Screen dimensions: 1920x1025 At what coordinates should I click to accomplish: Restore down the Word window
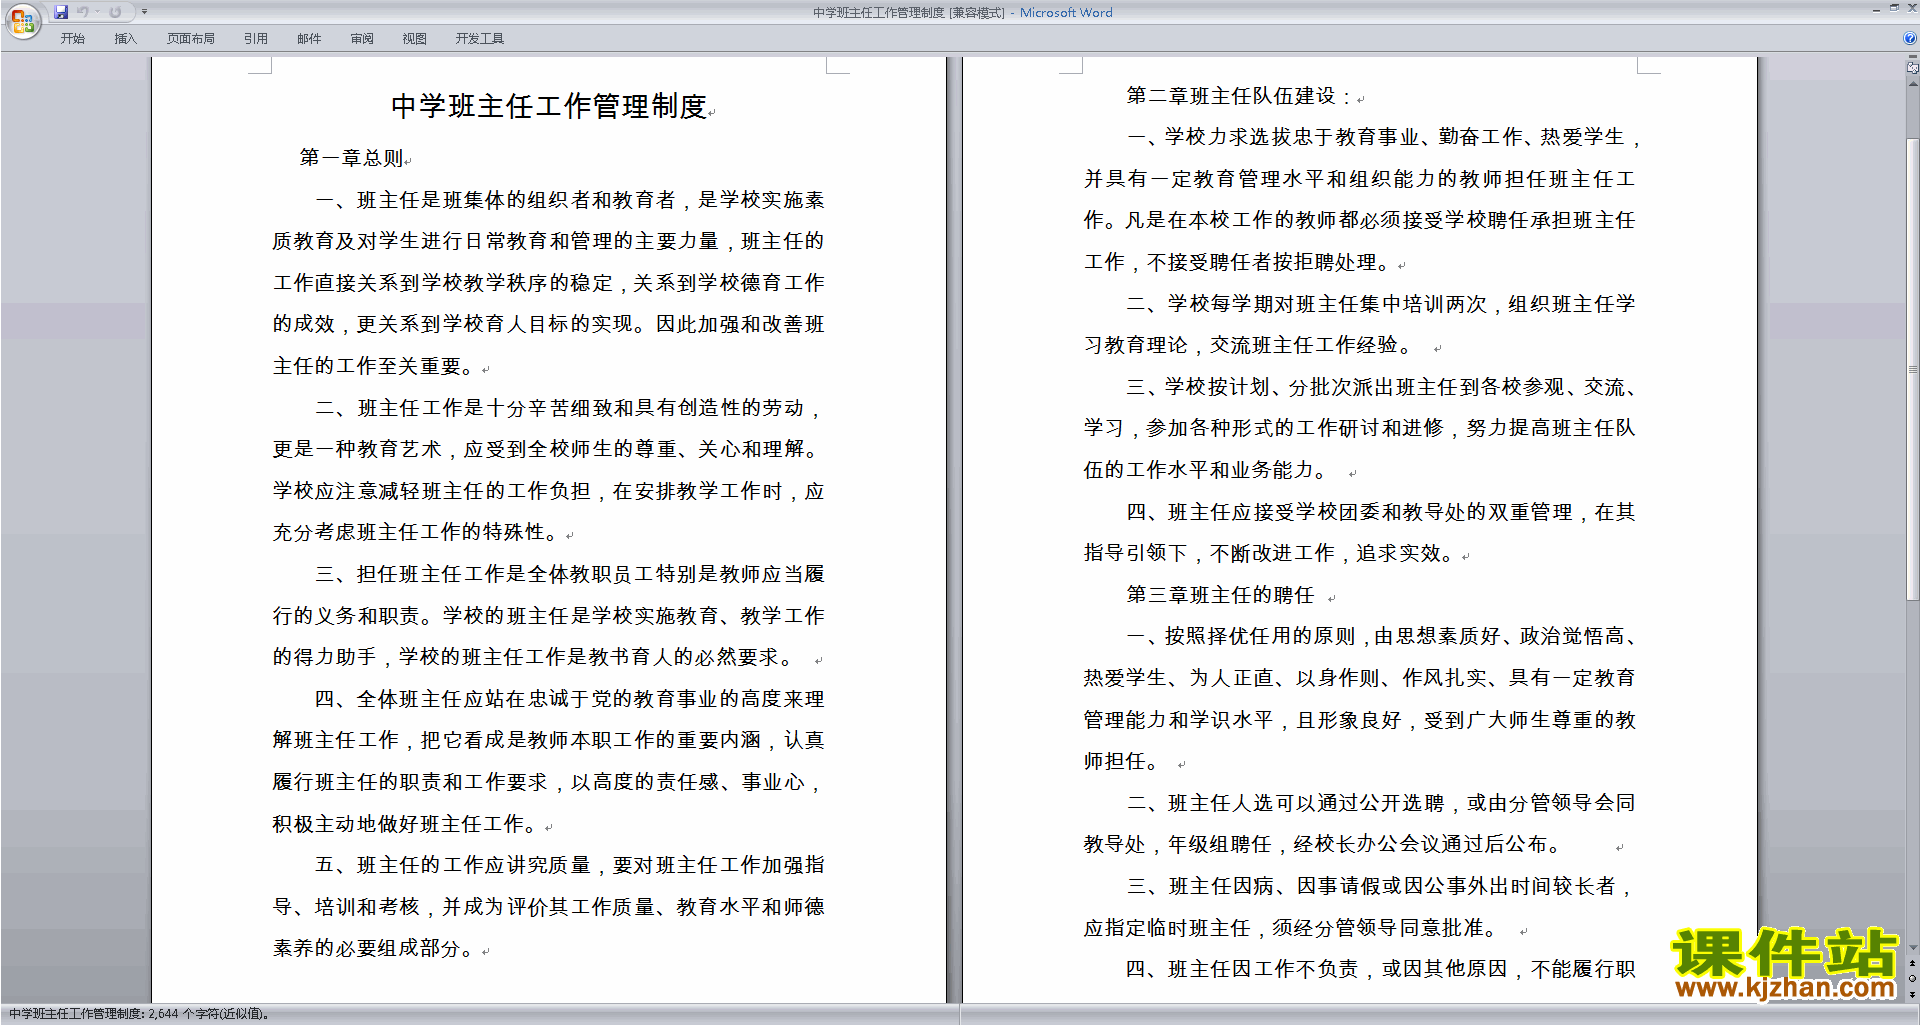1894,8
